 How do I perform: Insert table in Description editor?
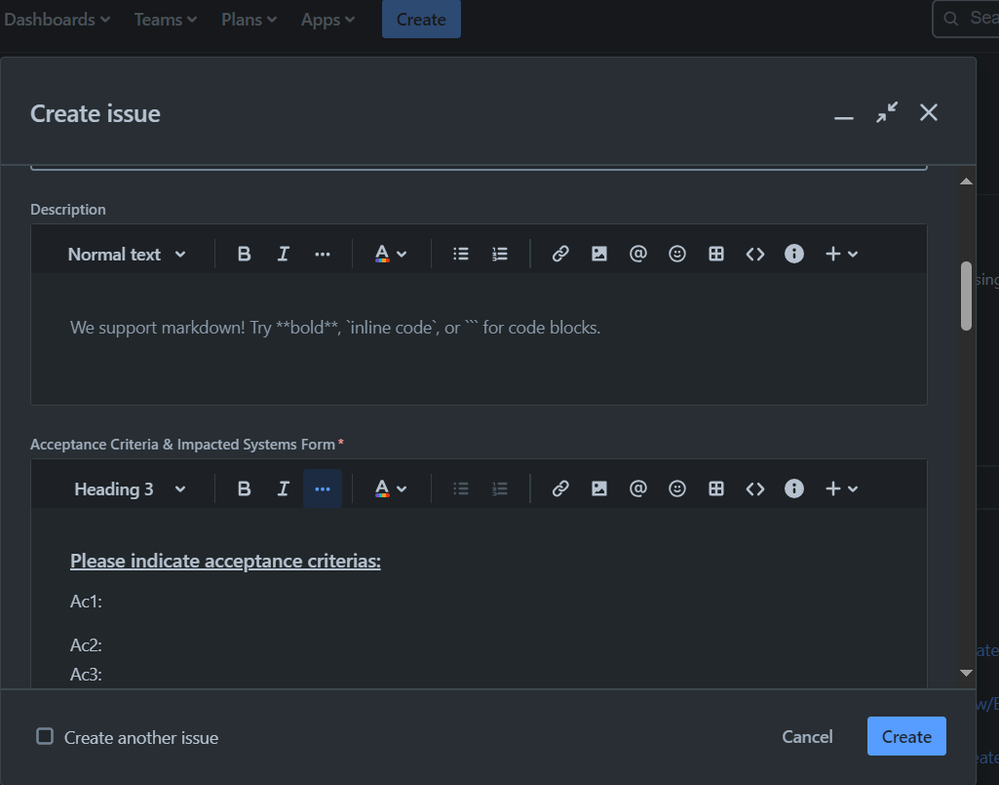point(716,254)
